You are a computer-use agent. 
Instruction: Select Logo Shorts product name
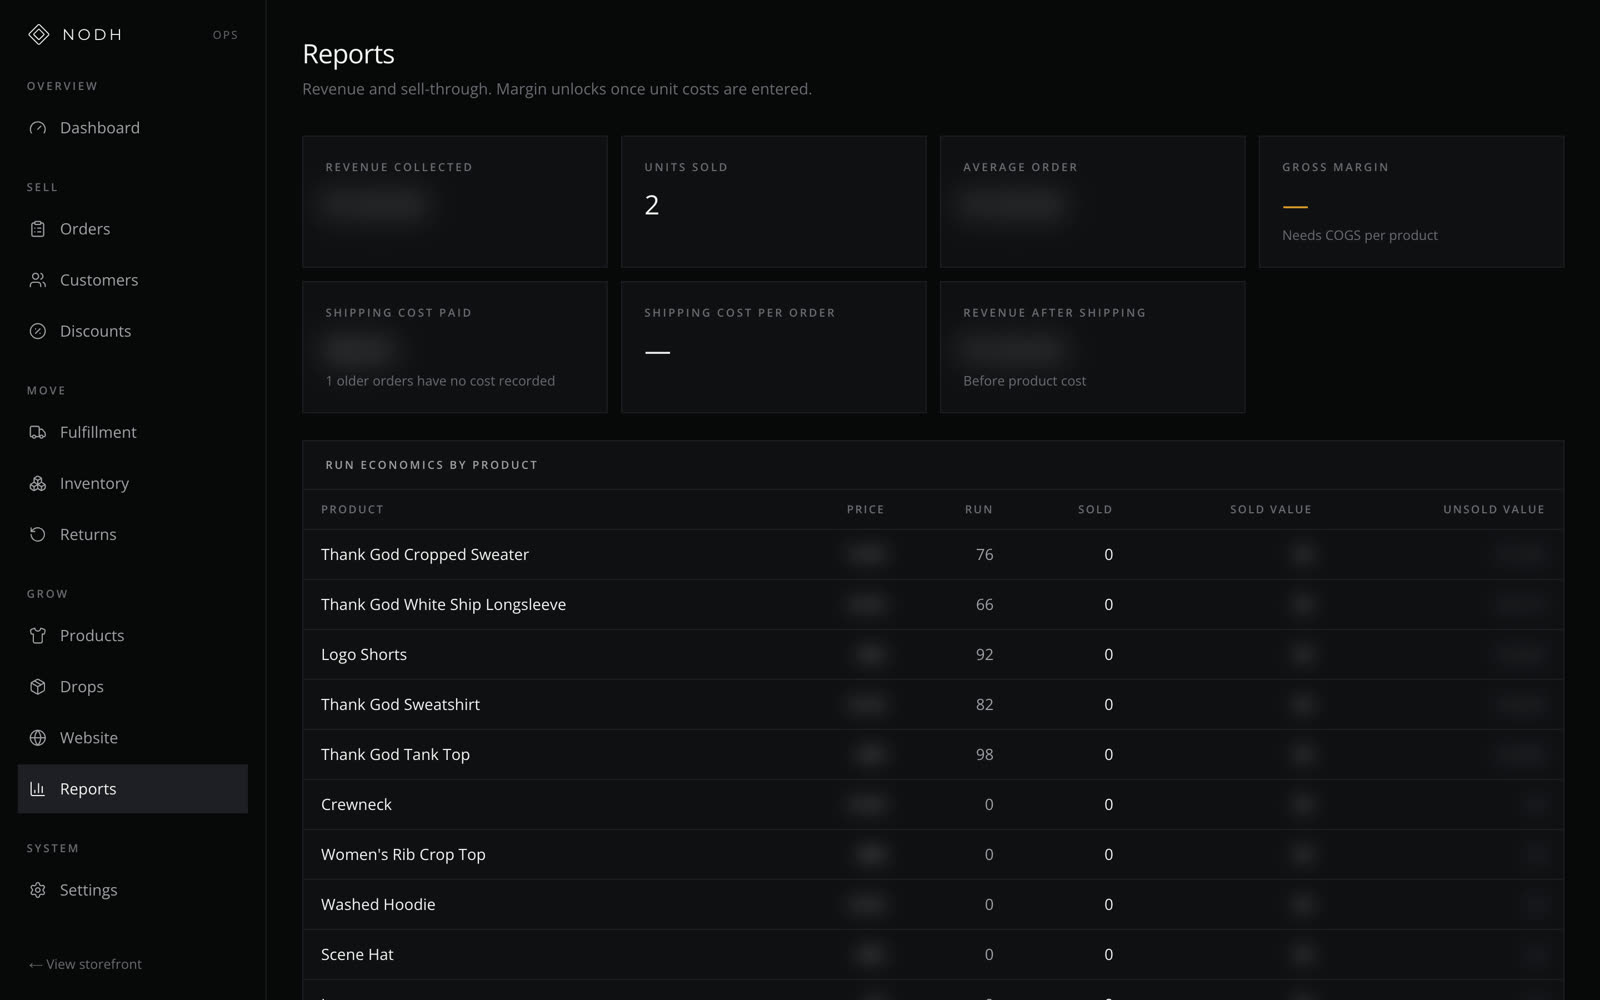point(364,654)
